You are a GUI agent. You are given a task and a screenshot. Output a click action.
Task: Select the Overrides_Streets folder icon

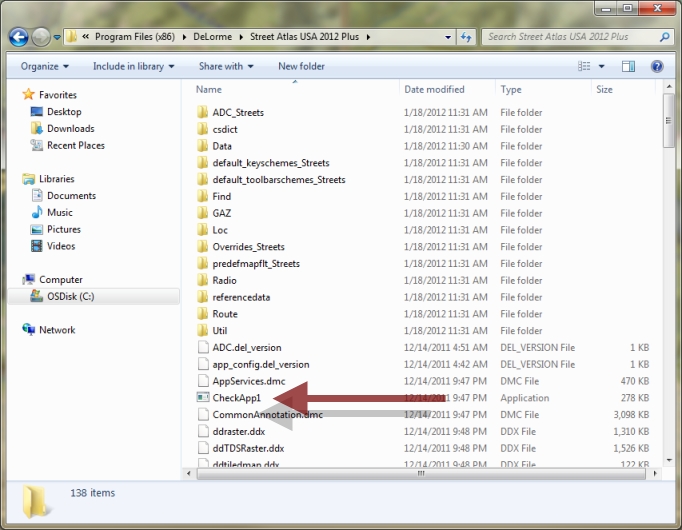pyautogui.click(x=202, y=247)
